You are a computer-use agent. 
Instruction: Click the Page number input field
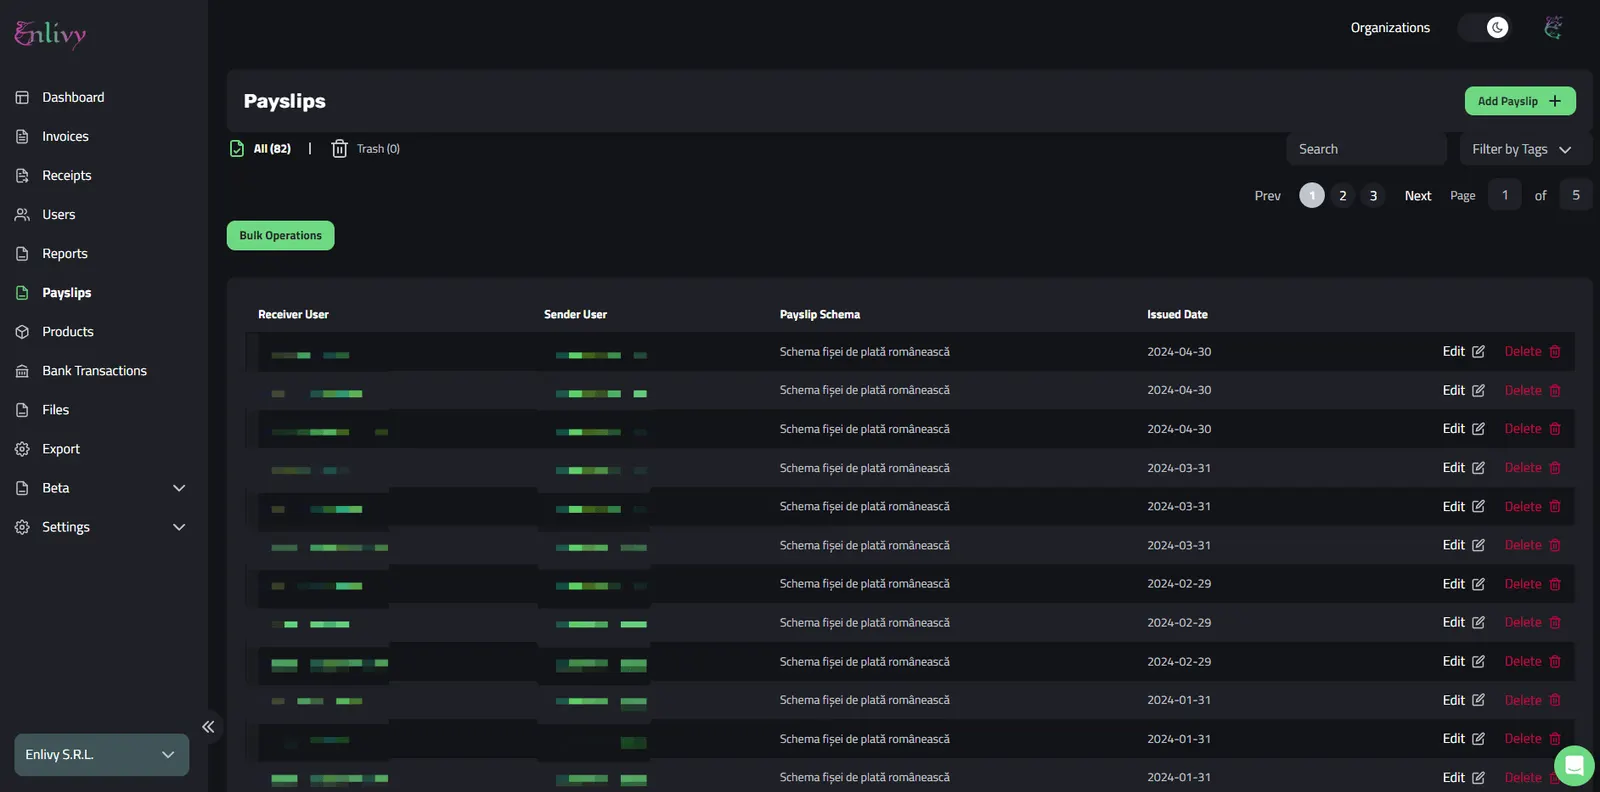pyautogui.click(x=1504, y=195)
